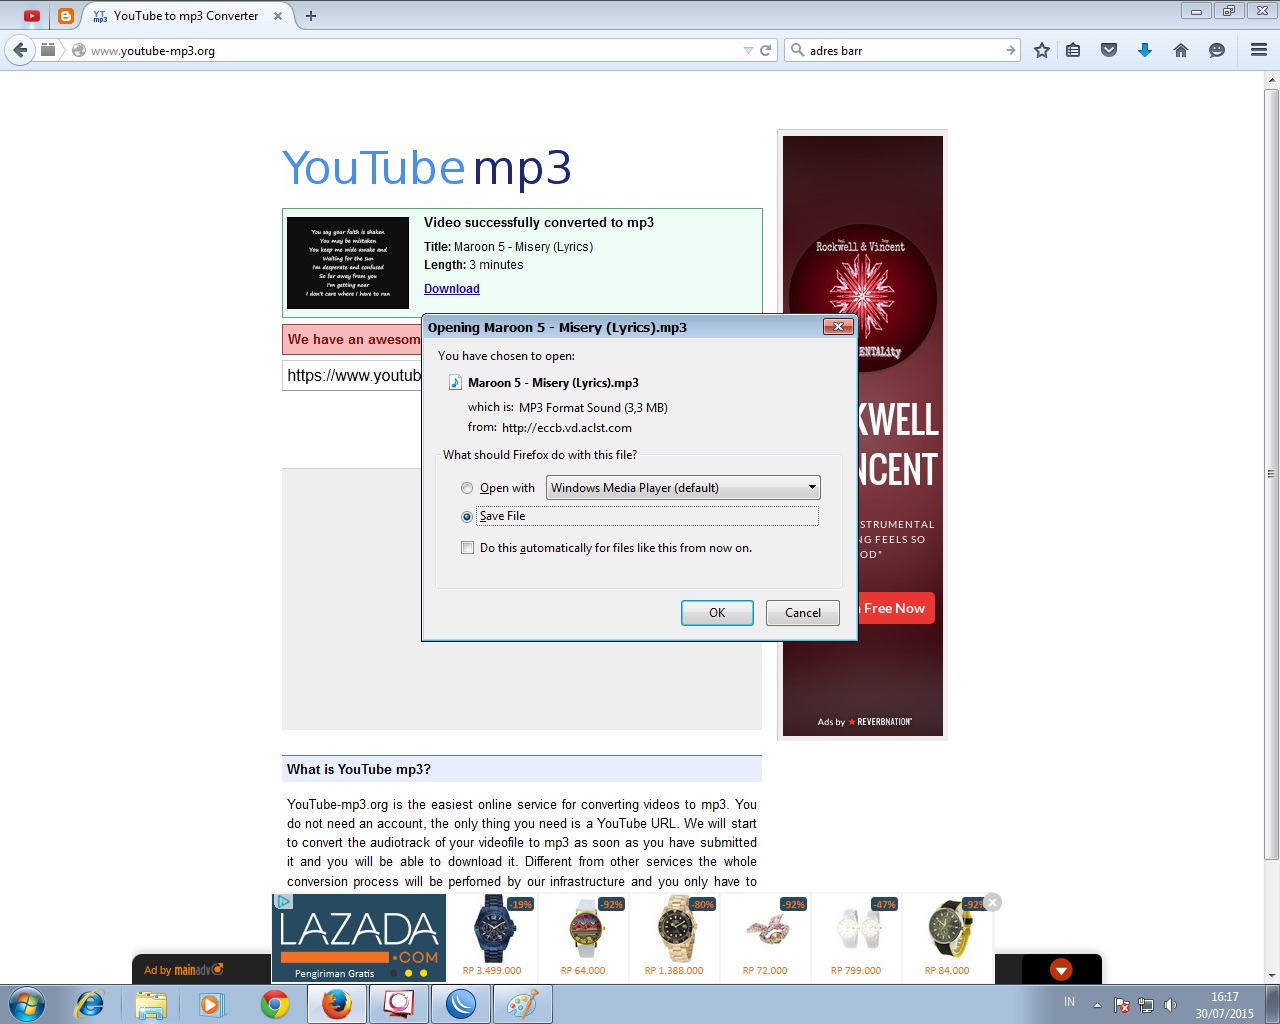Select the Save File radio button
Image resolution: width=1280 pixels, height=1024 pixels.
tap(467, 517)
